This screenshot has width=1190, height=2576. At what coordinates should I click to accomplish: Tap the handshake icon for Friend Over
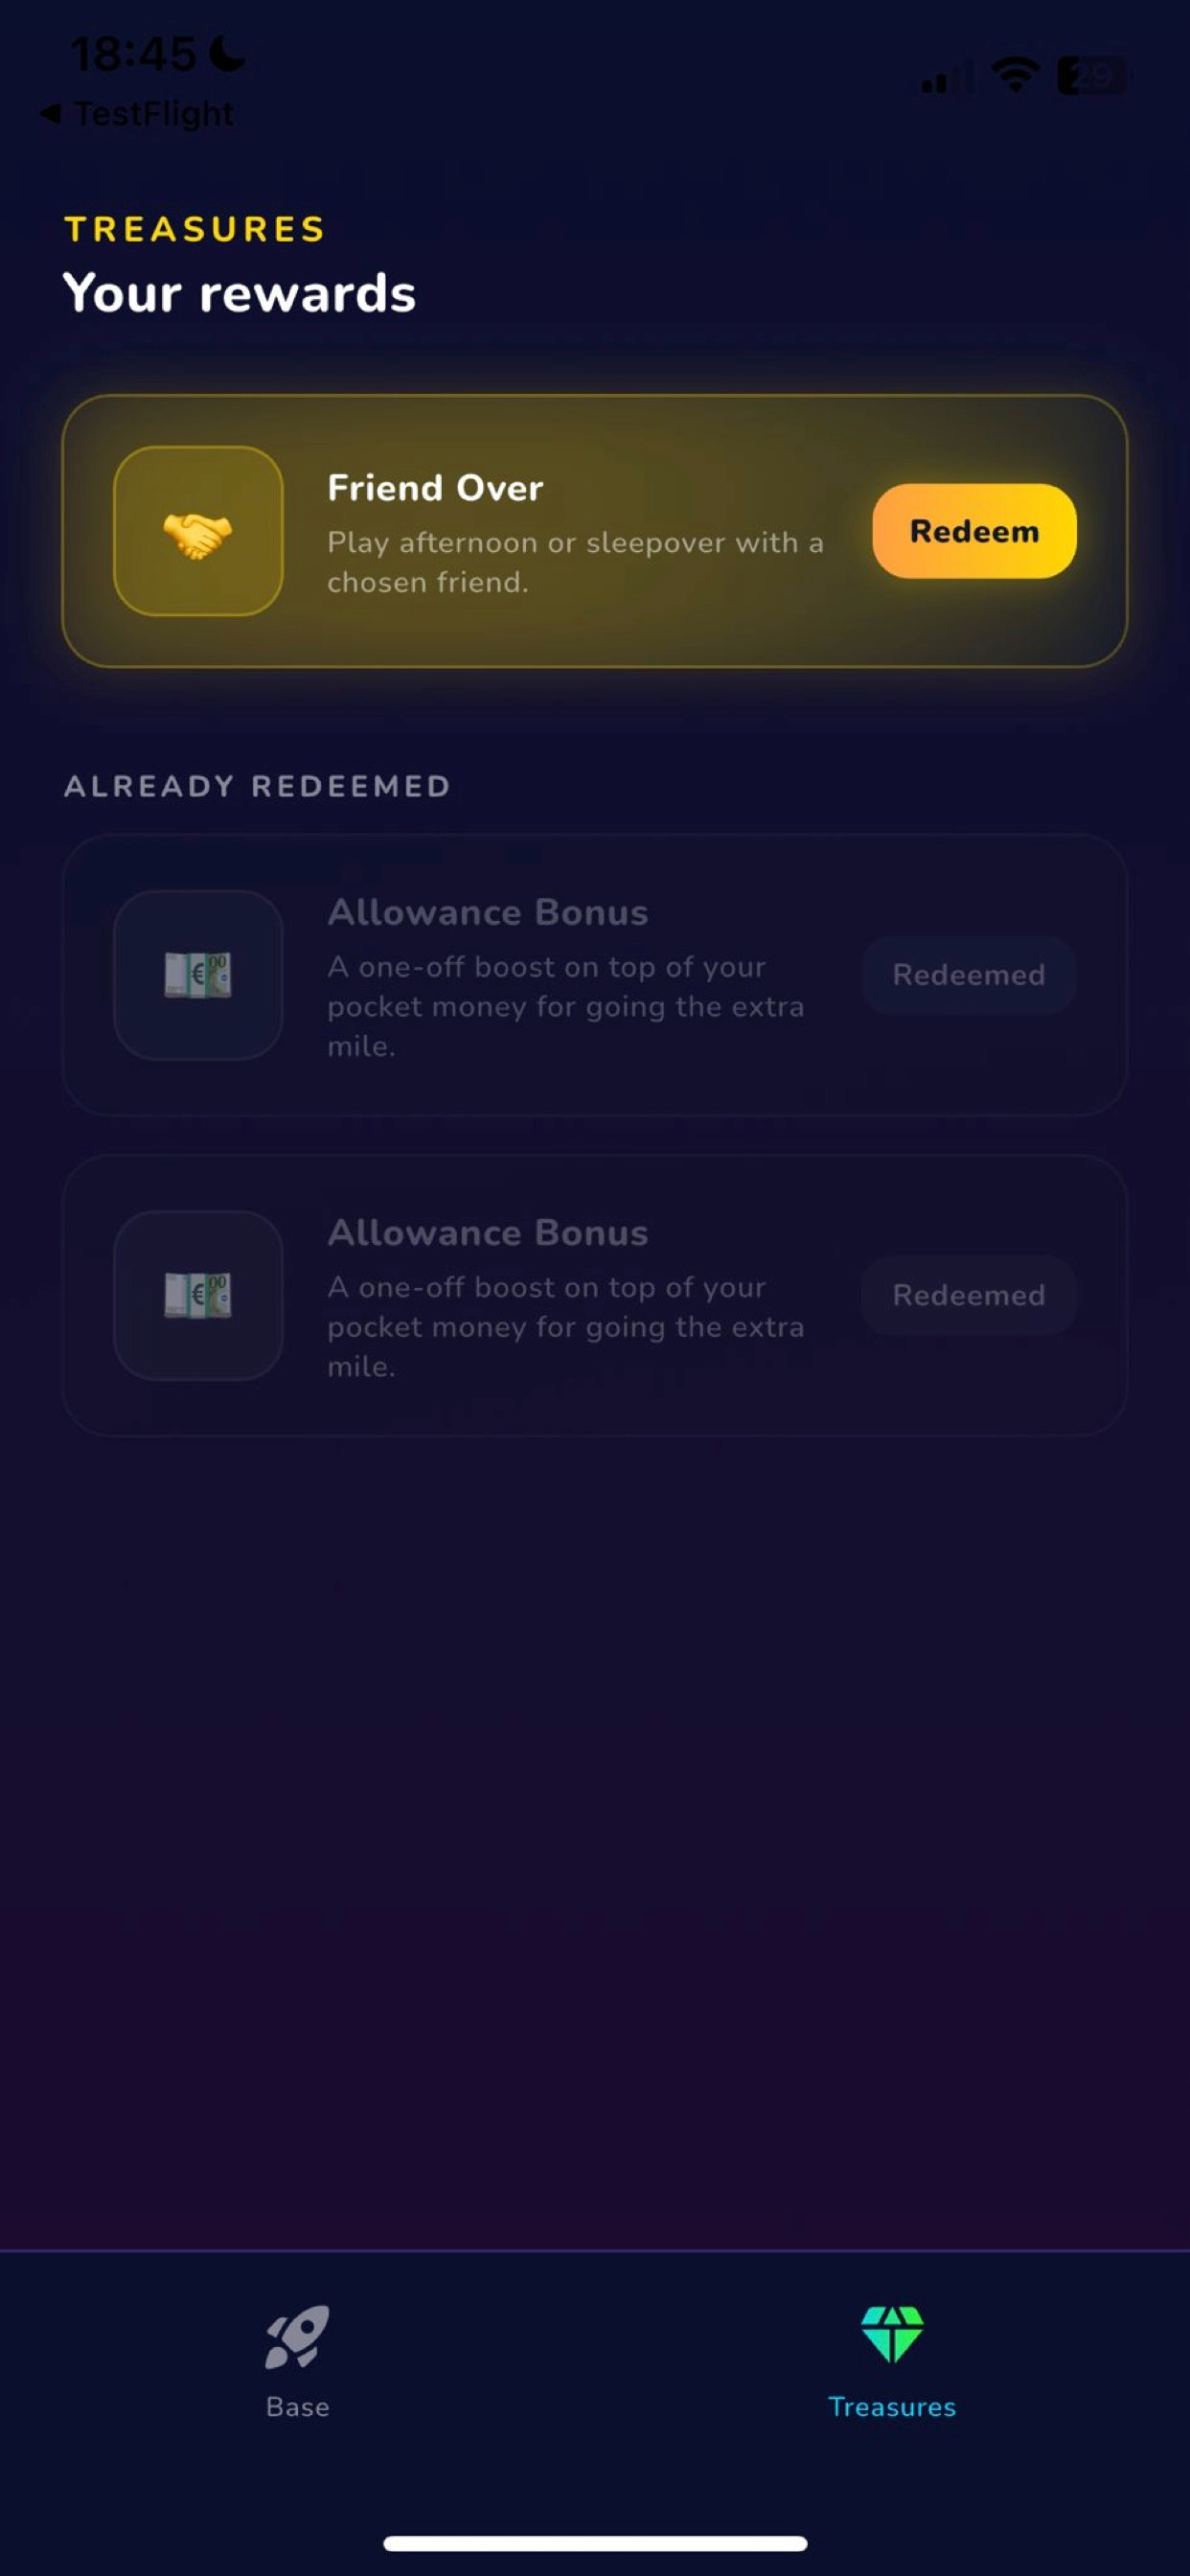click(x=198, y=532)
